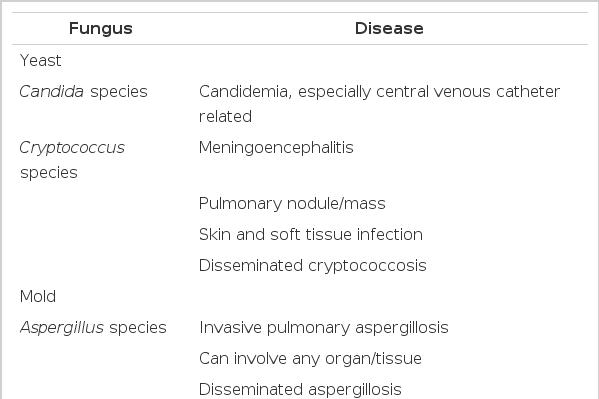Screen dimensions: 599x399
Task: Click 'species' under Cryptococcus
Action: 49,173
